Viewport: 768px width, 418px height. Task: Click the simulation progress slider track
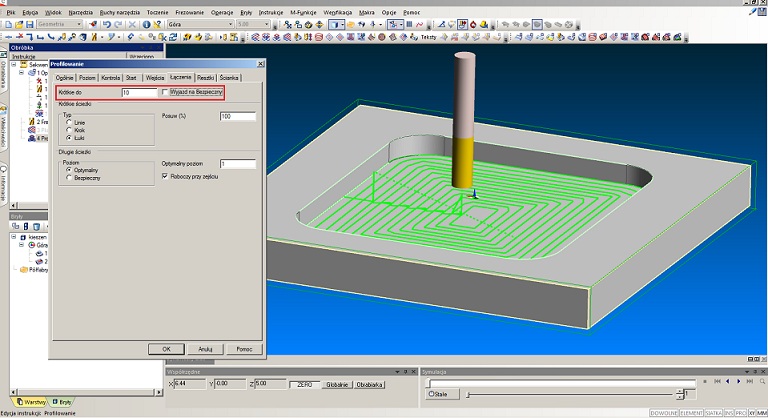click(560, 383)
